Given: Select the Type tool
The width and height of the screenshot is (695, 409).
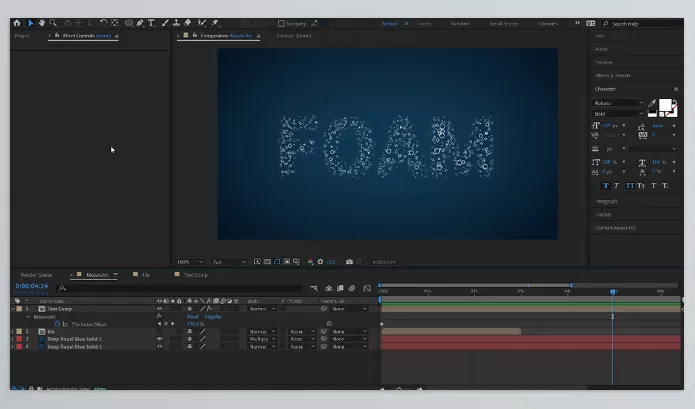Looking at the screenshot, I should [x=151, y=23].
